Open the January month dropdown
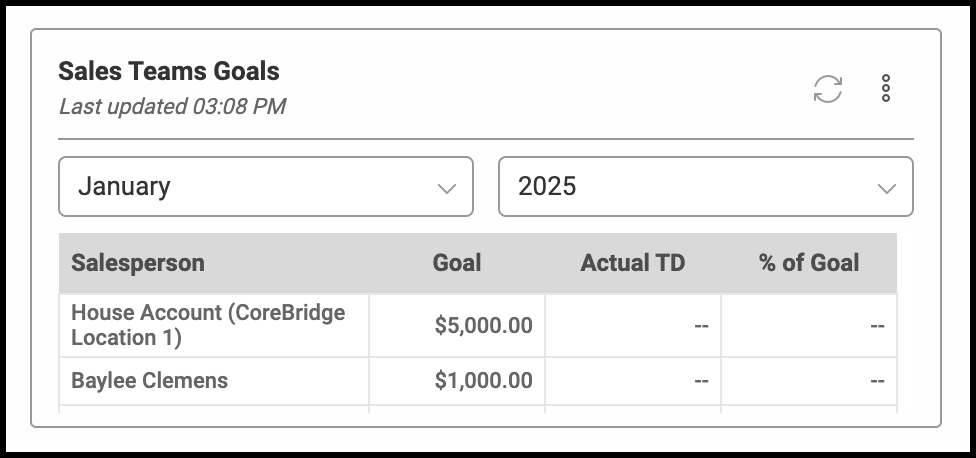Viewport: 976px width, 458px height. [x=265, y=186]
